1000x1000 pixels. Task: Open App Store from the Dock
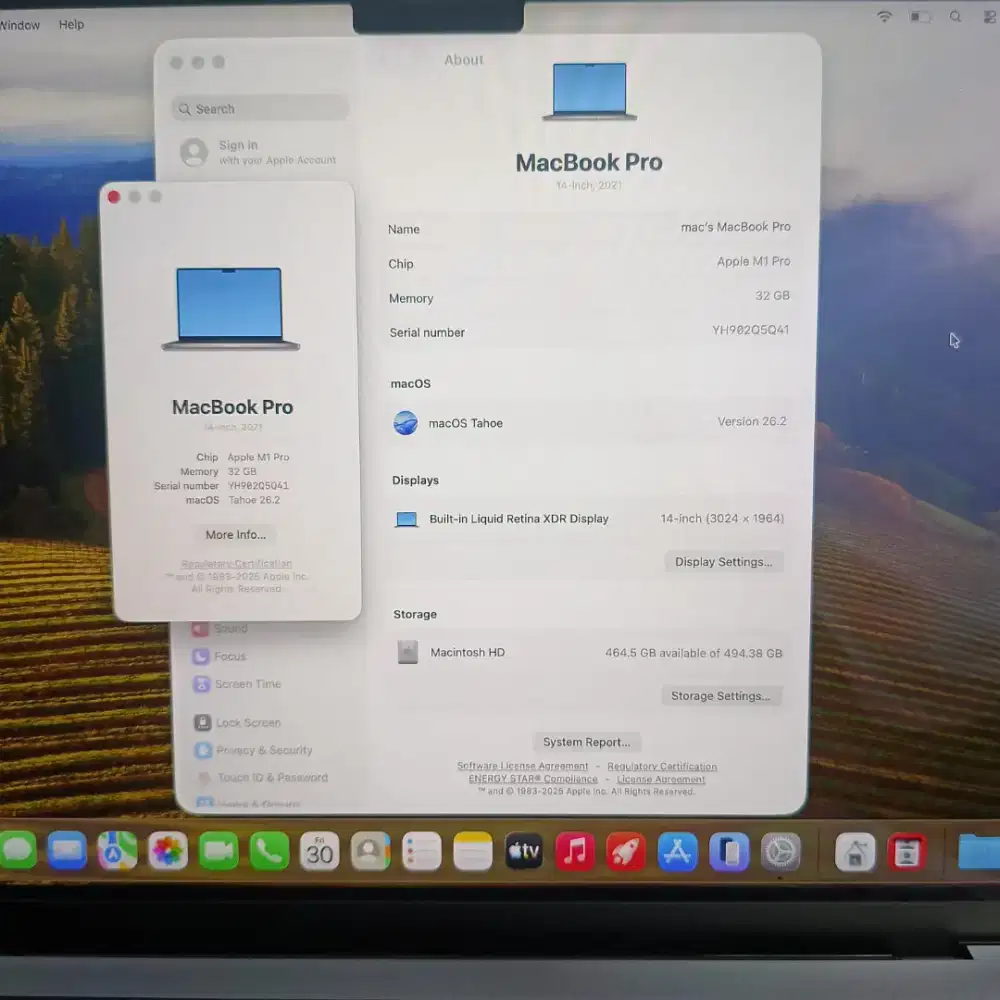pos(676,851)
